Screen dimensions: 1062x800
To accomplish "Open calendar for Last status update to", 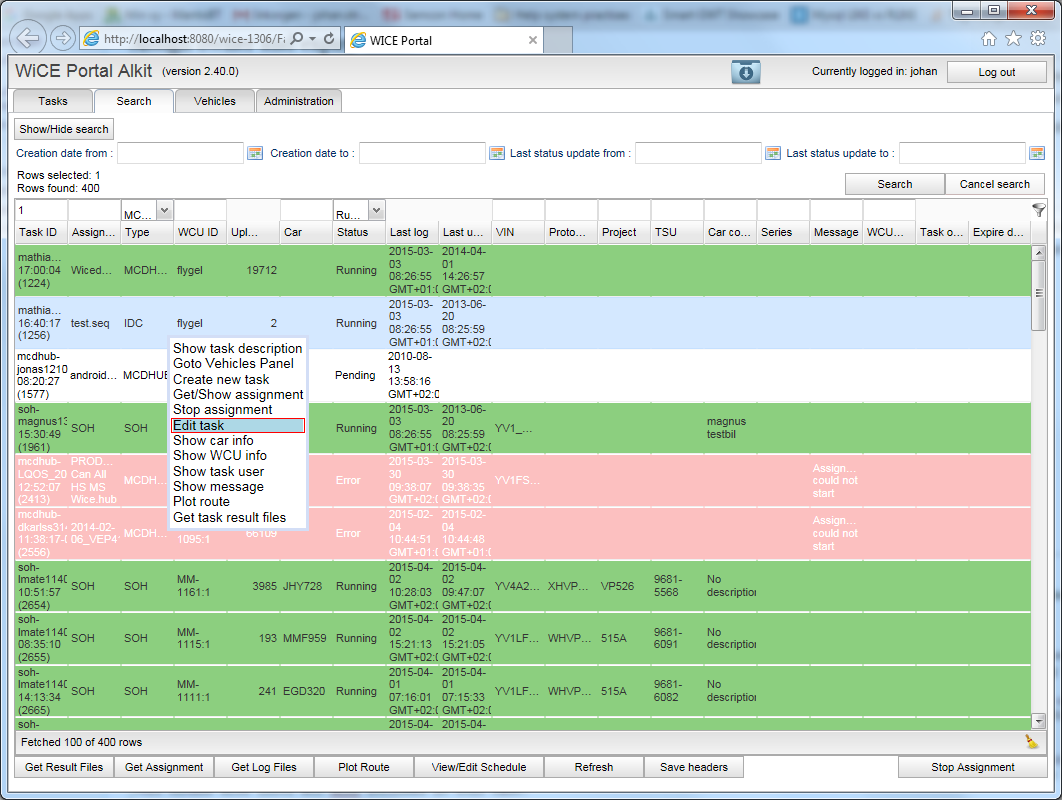I will (x=1037, y=153).
